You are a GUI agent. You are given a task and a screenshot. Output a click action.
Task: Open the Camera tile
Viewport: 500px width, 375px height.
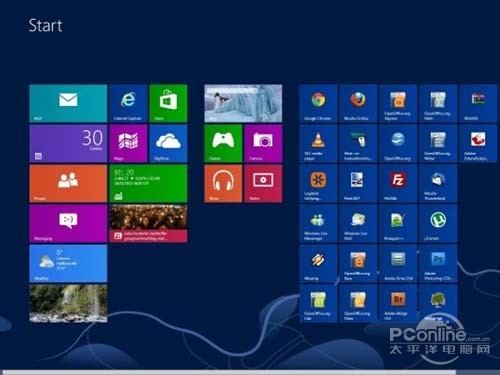pyautogui.click(x=263, y=143)
